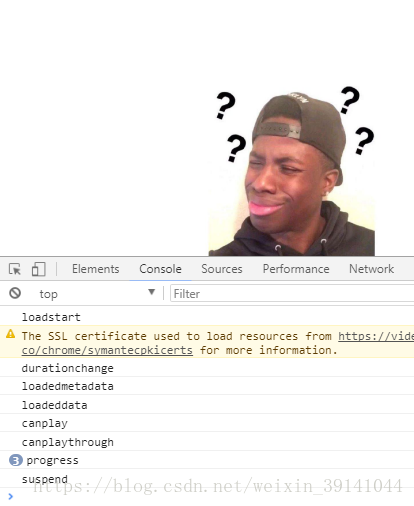Activate the inspect element picker icon
The width and height of the screenshot is (414, 506).
tap(15, 269)
